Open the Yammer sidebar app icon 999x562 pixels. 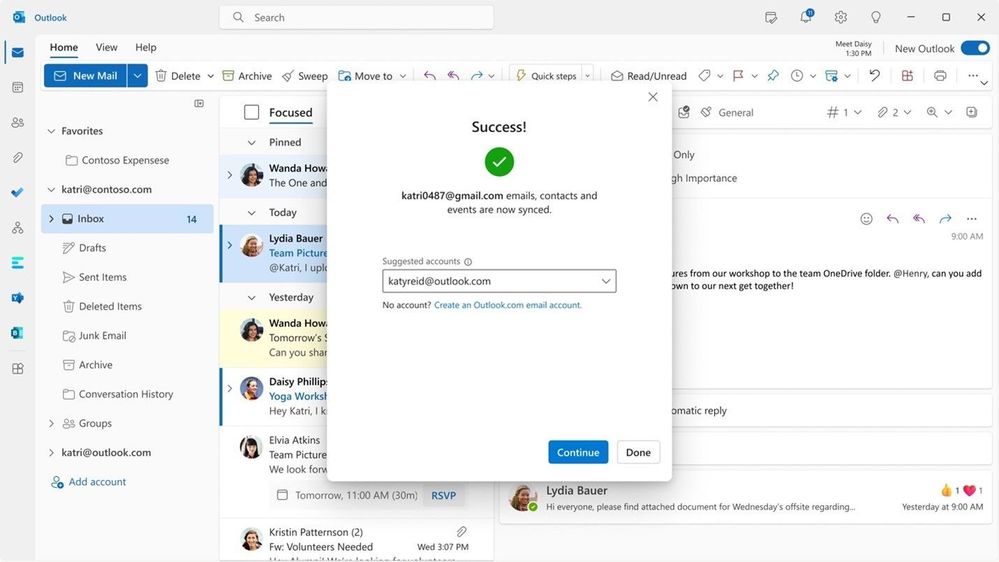[x=18, y=298]
